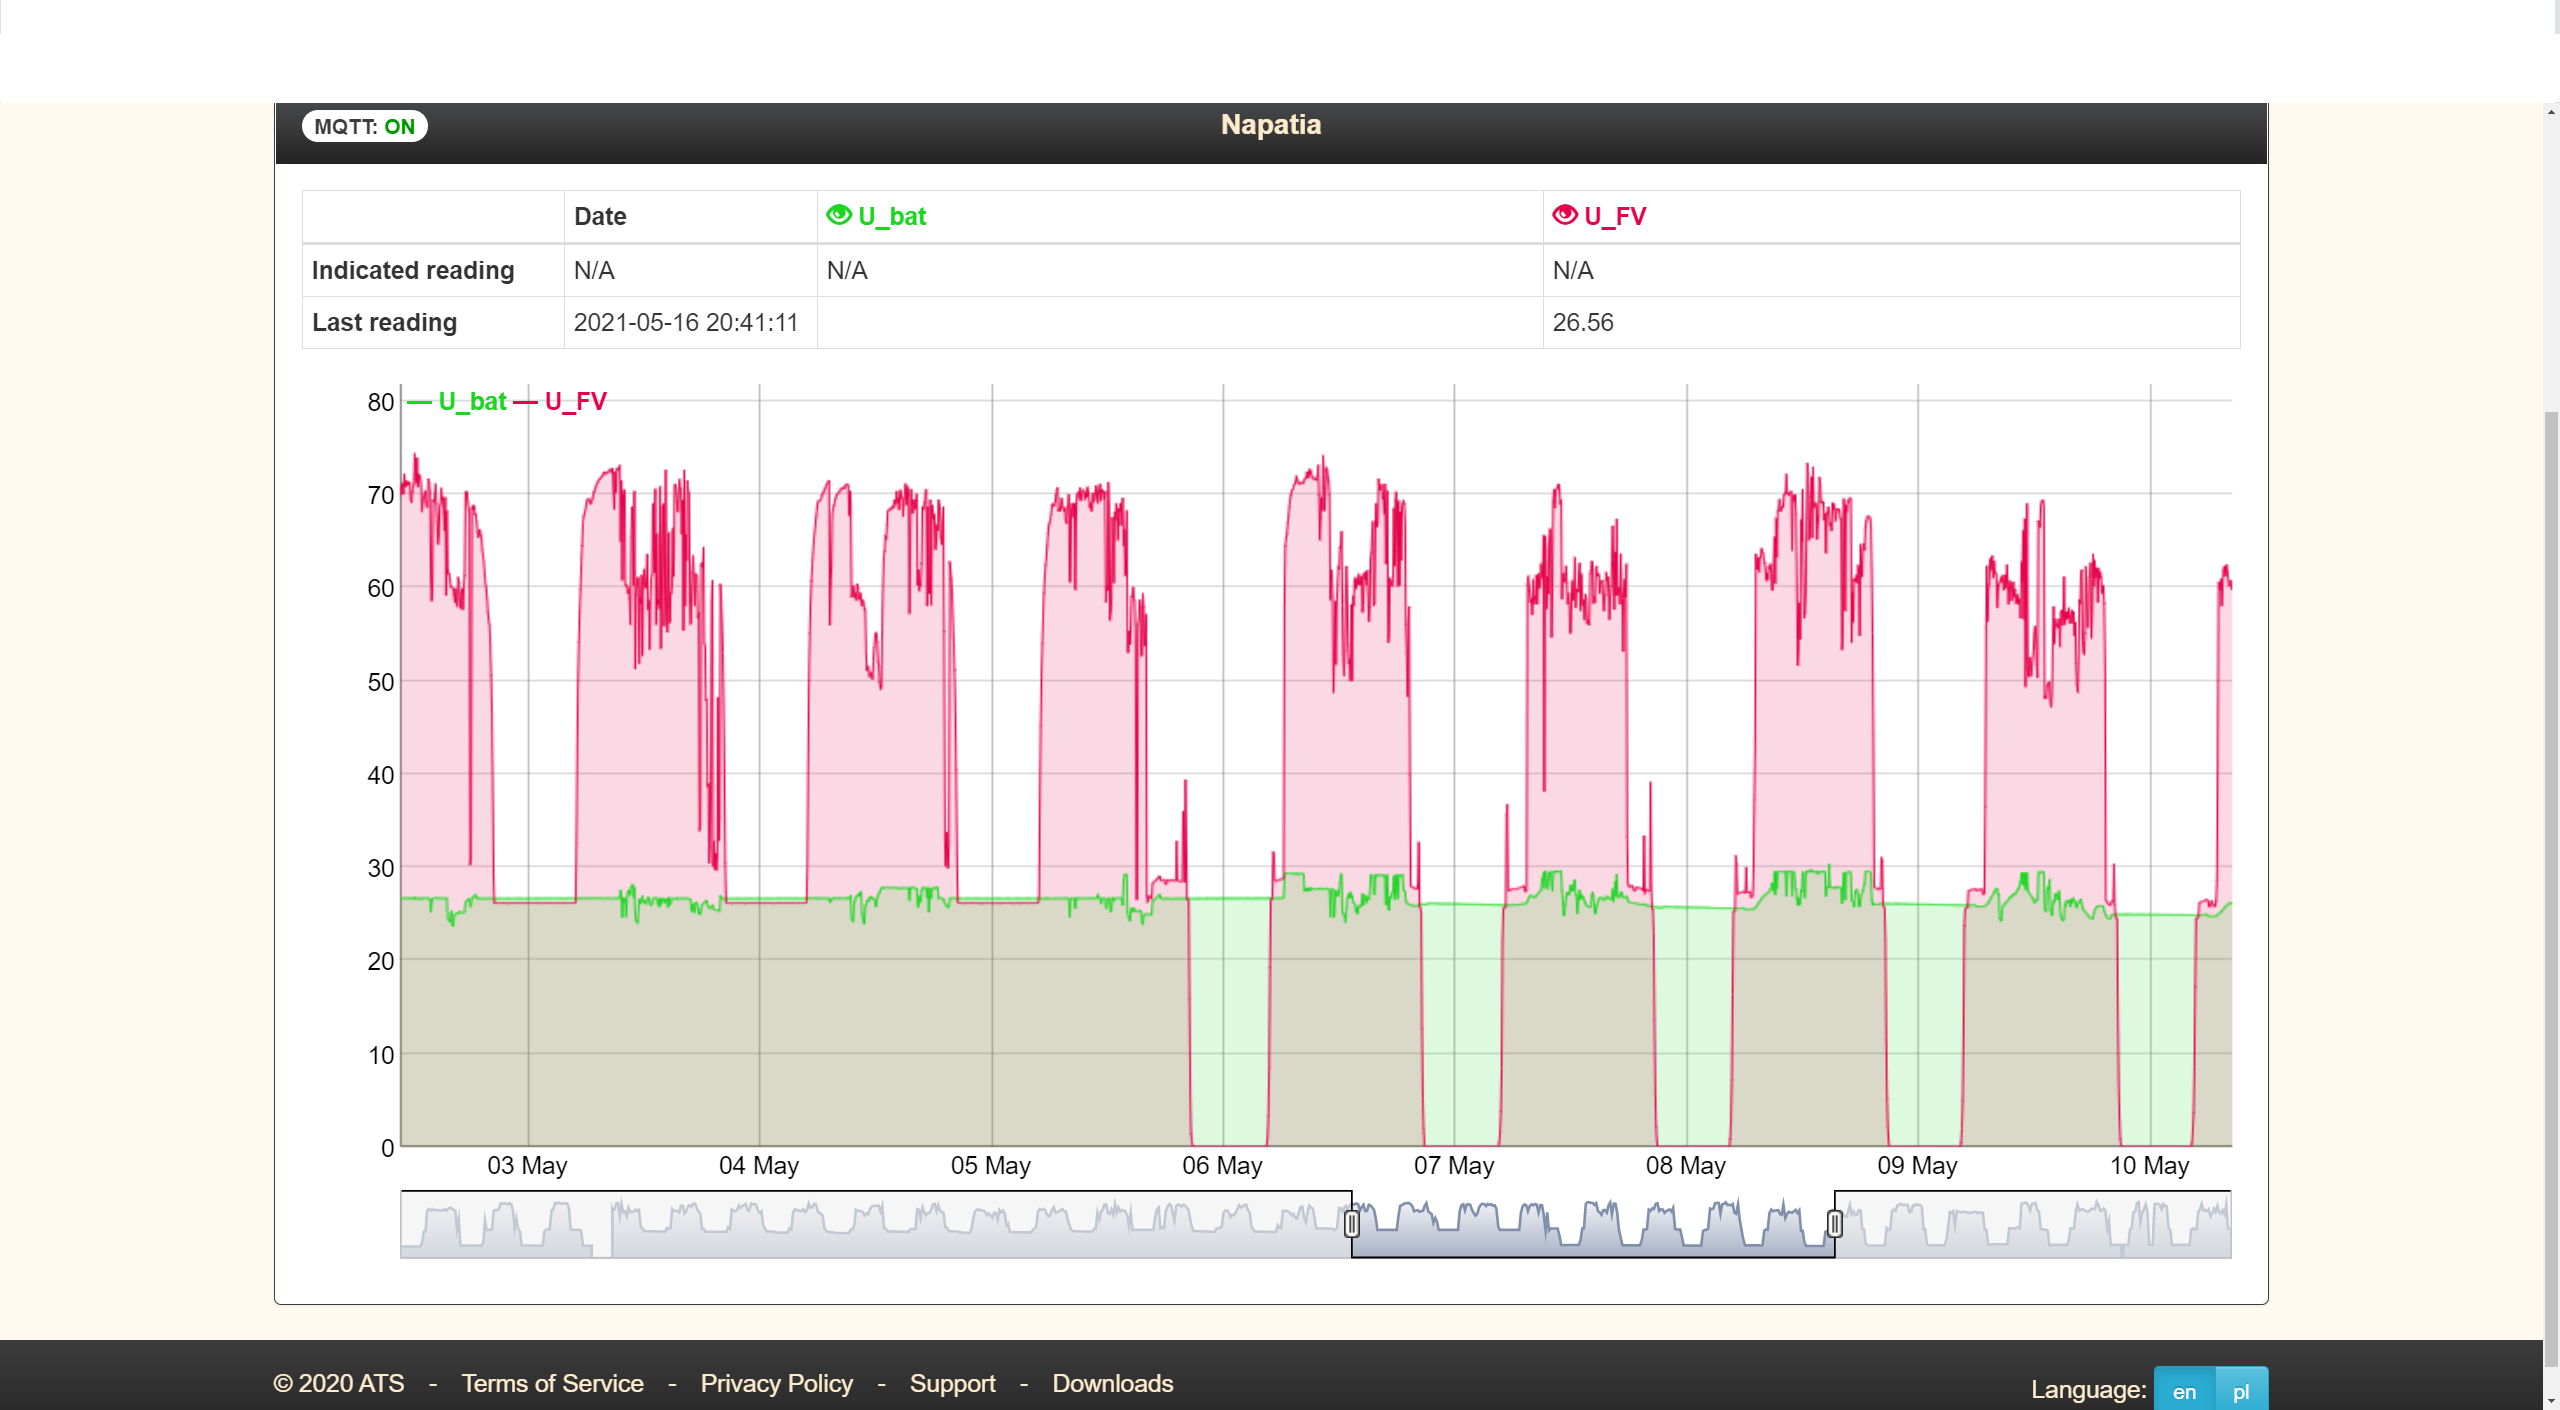Click the 06 May label on the axis
Viewport: 2560px width, 1410px height.
[x=1221, y=1165]
